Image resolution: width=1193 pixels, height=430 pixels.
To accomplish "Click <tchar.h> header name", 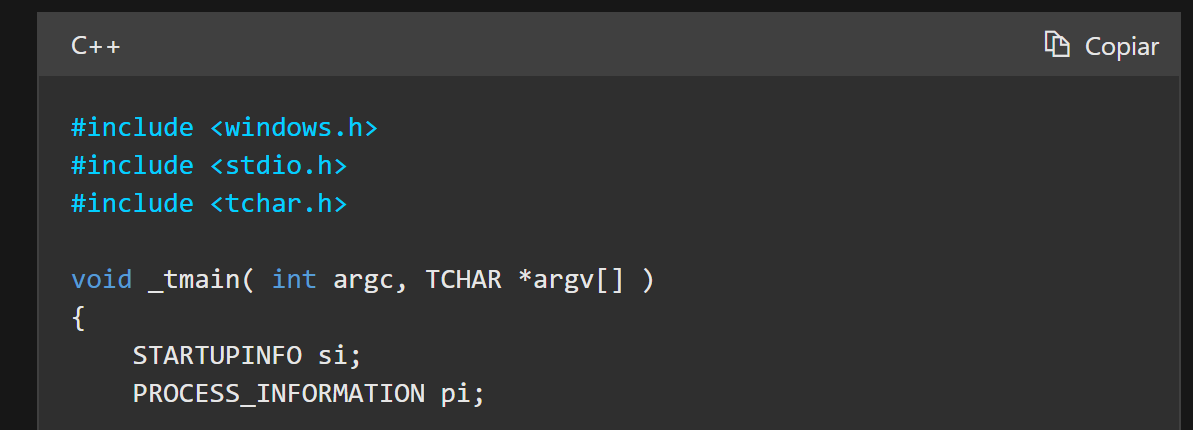I will pyautogui.click(x=278, y=203).
